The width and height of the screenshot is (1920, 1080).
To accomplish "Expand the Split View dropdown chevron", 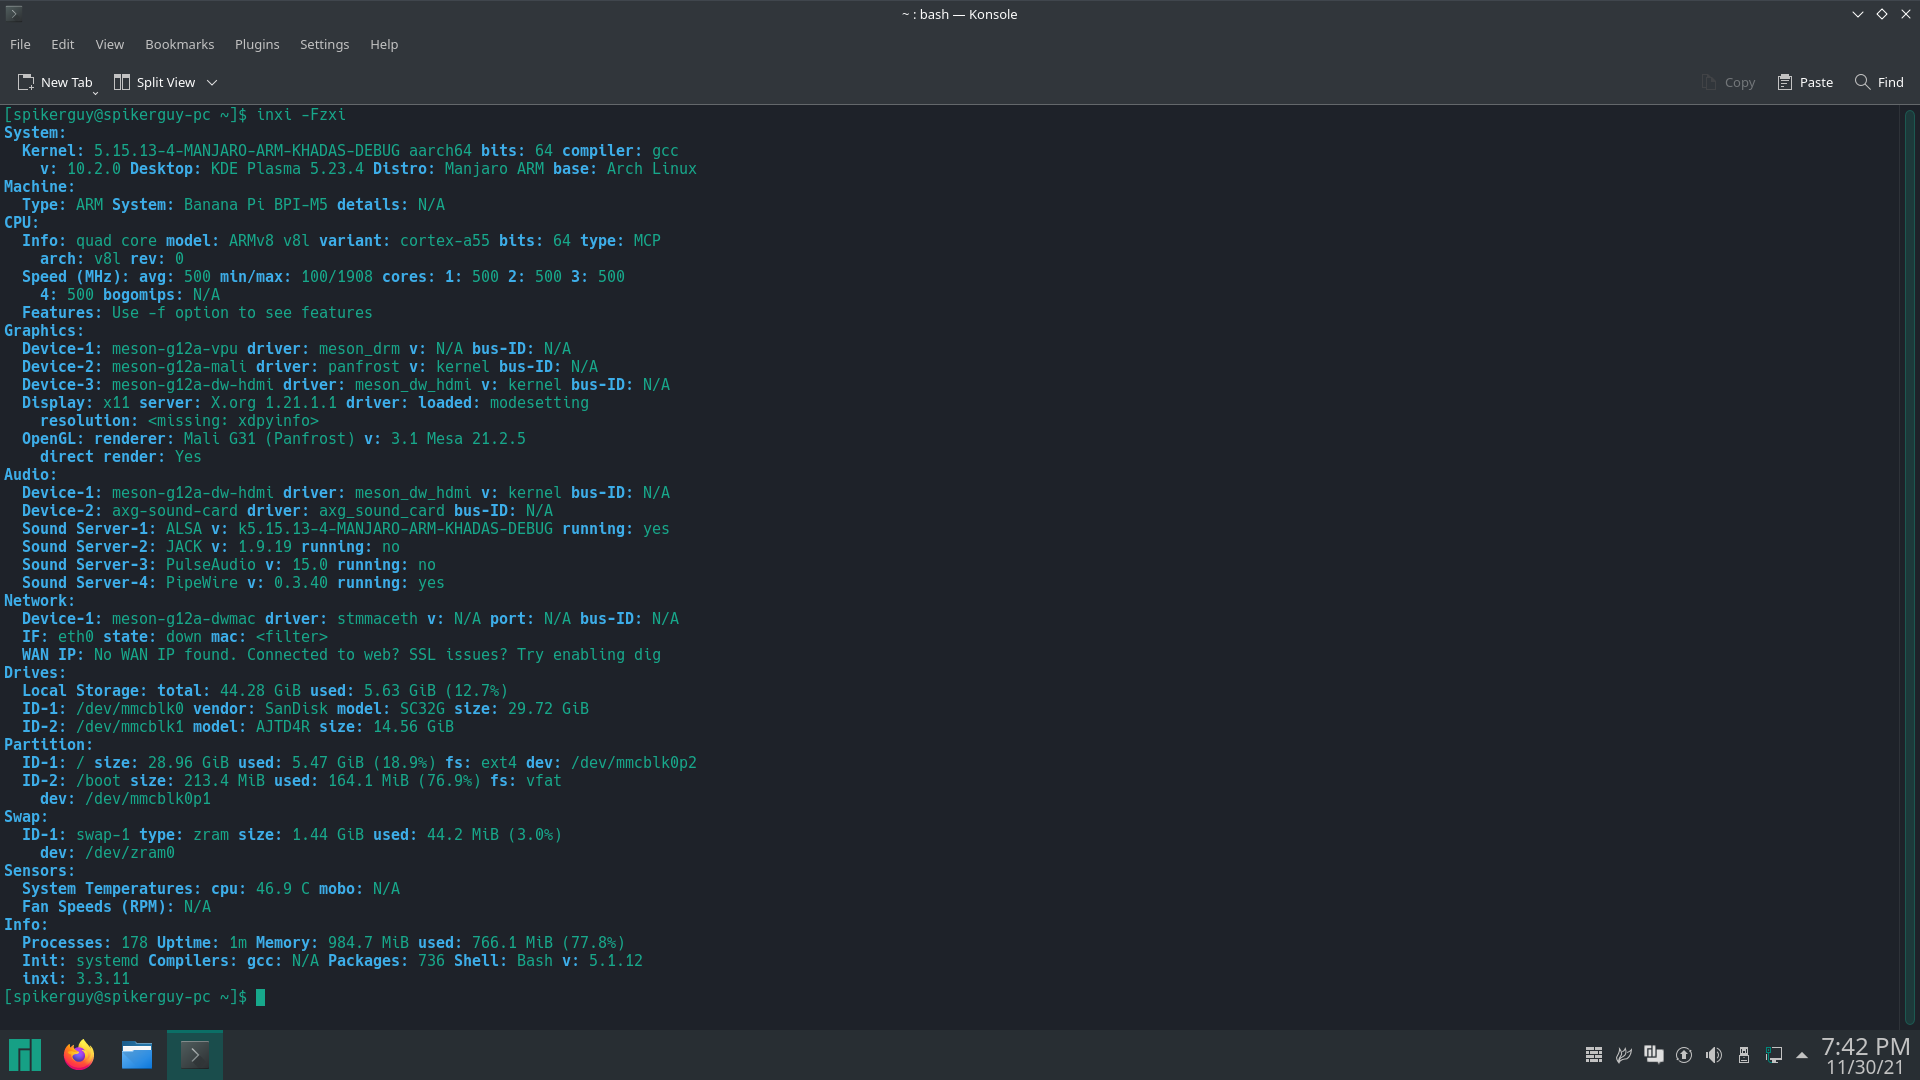I will (x=212, y=83).
